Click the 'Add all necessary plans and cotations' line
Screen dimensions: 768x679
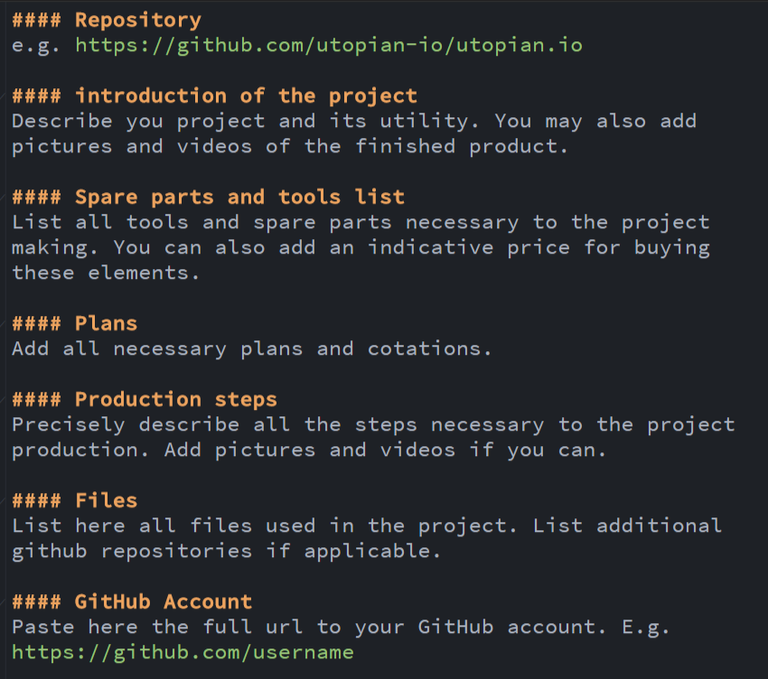pos(251,348)
